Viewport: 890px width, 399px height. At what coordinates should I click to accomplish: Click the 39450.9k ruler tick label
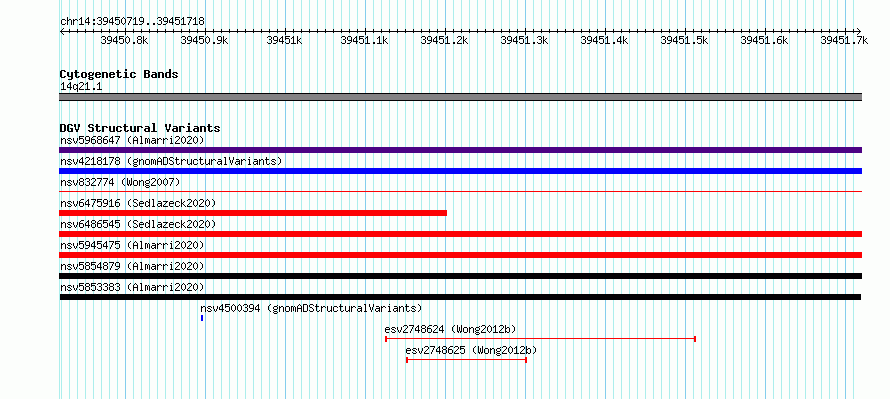(204, 40)
